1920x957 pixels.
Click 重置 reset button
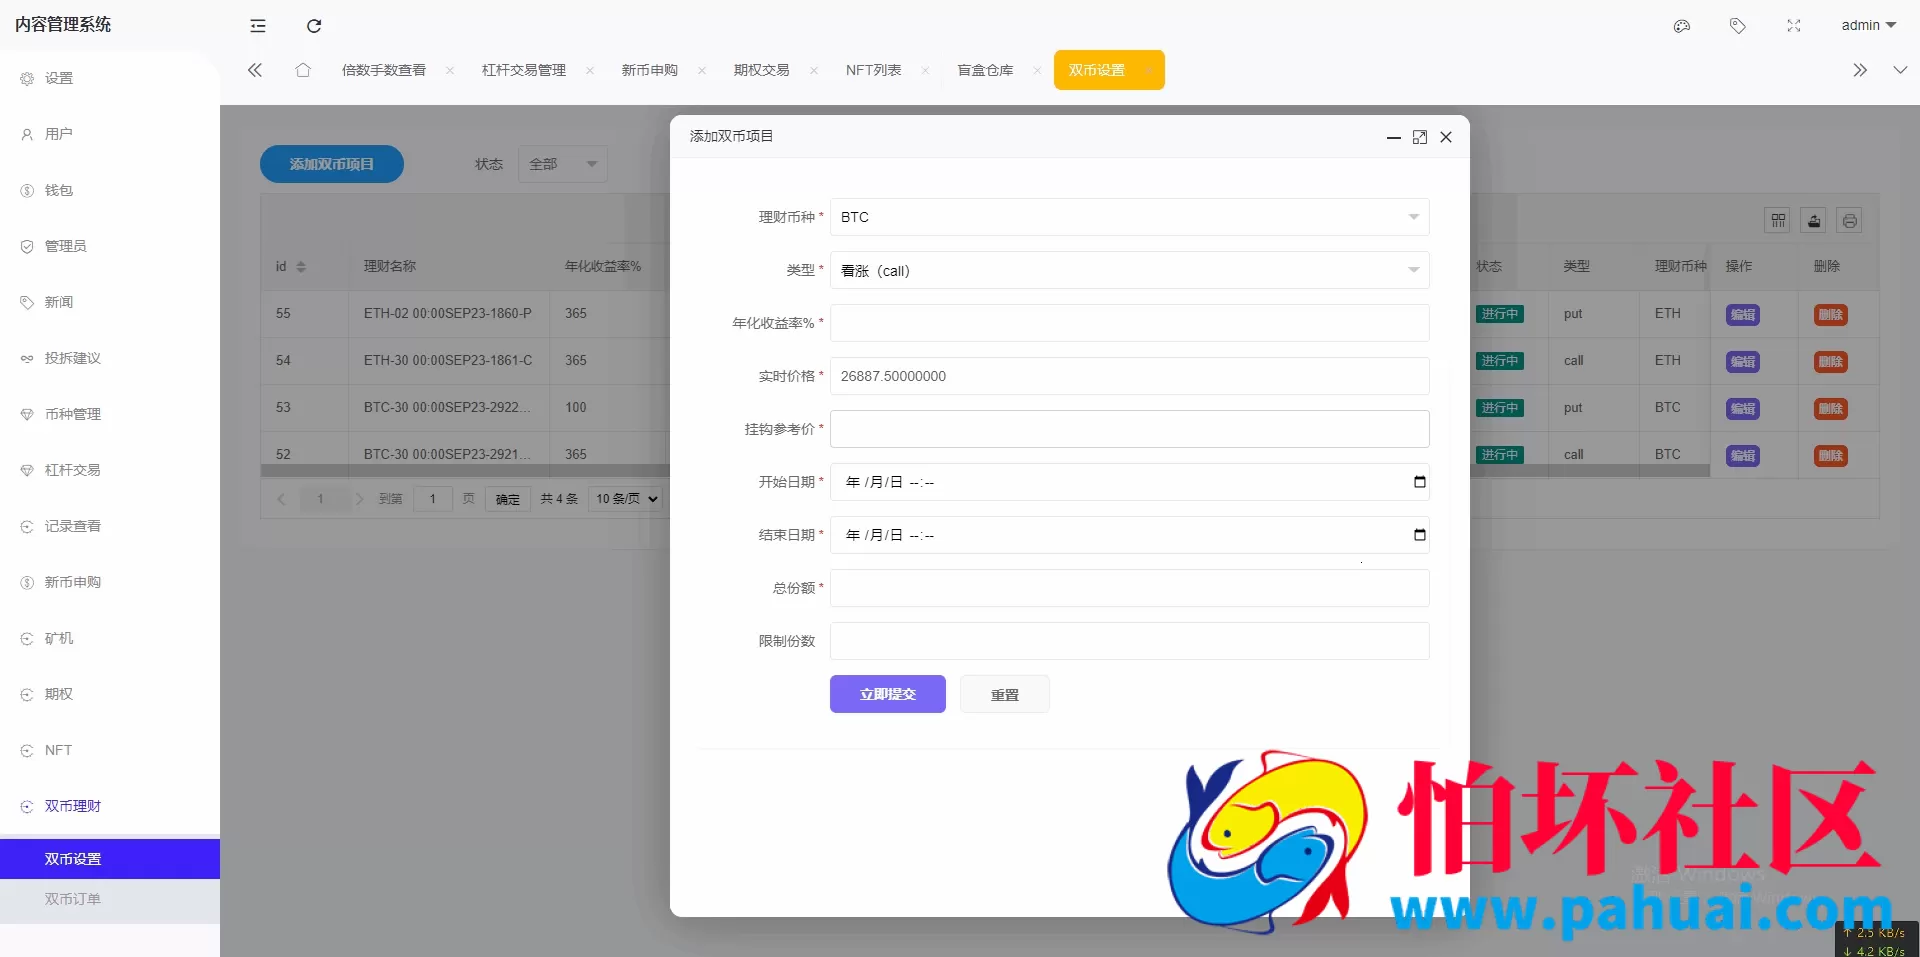click(x=1005, y=694)
